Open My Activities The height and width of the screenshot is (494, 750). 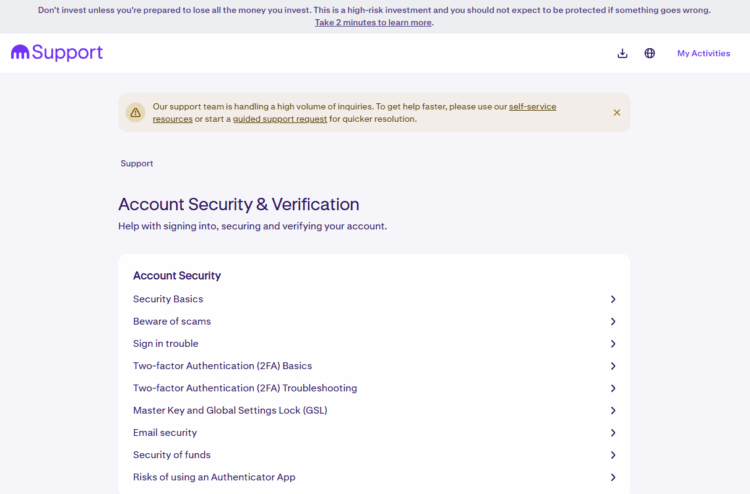[703, 53]
